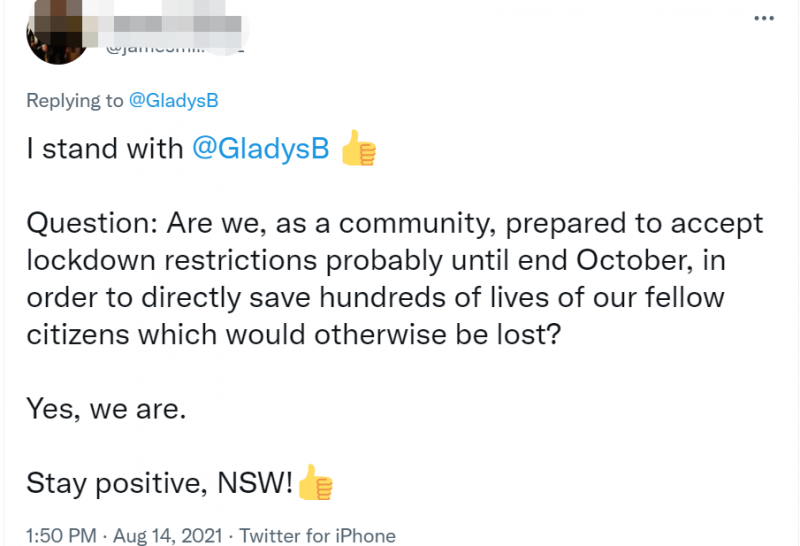The height and width of the screenshot is (546, 800).
Task: Click the "Stay positive, NSW!" text
Action: click(x=160, y=483)
